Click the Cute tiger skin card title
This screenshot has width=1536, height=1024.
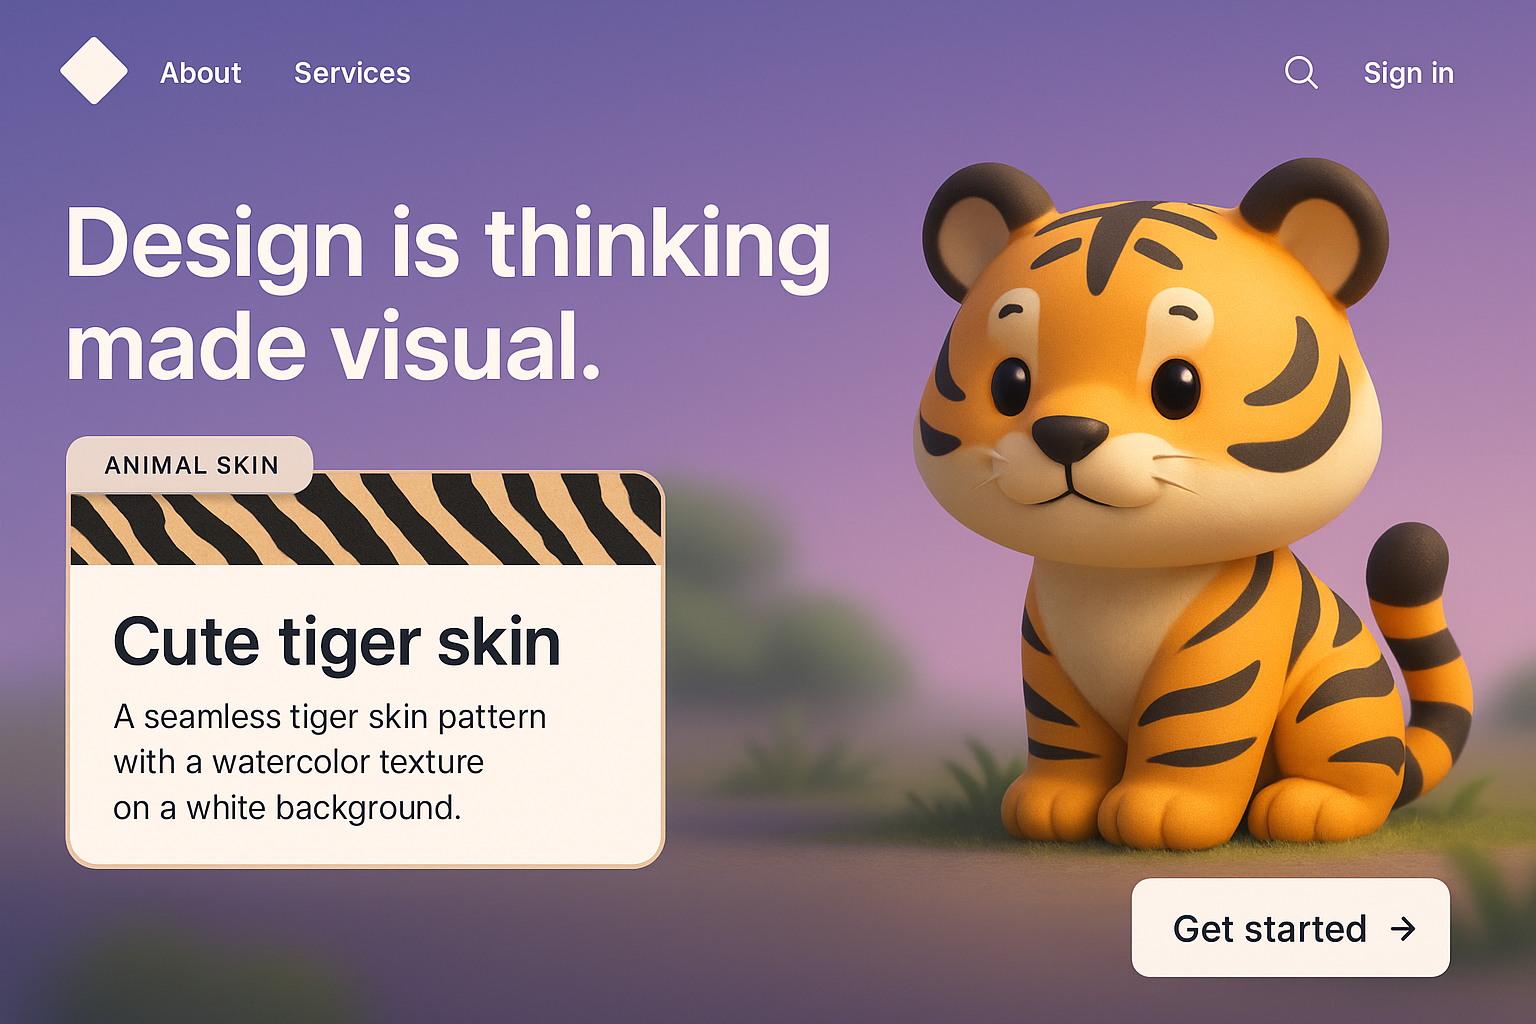click(337, 642)
